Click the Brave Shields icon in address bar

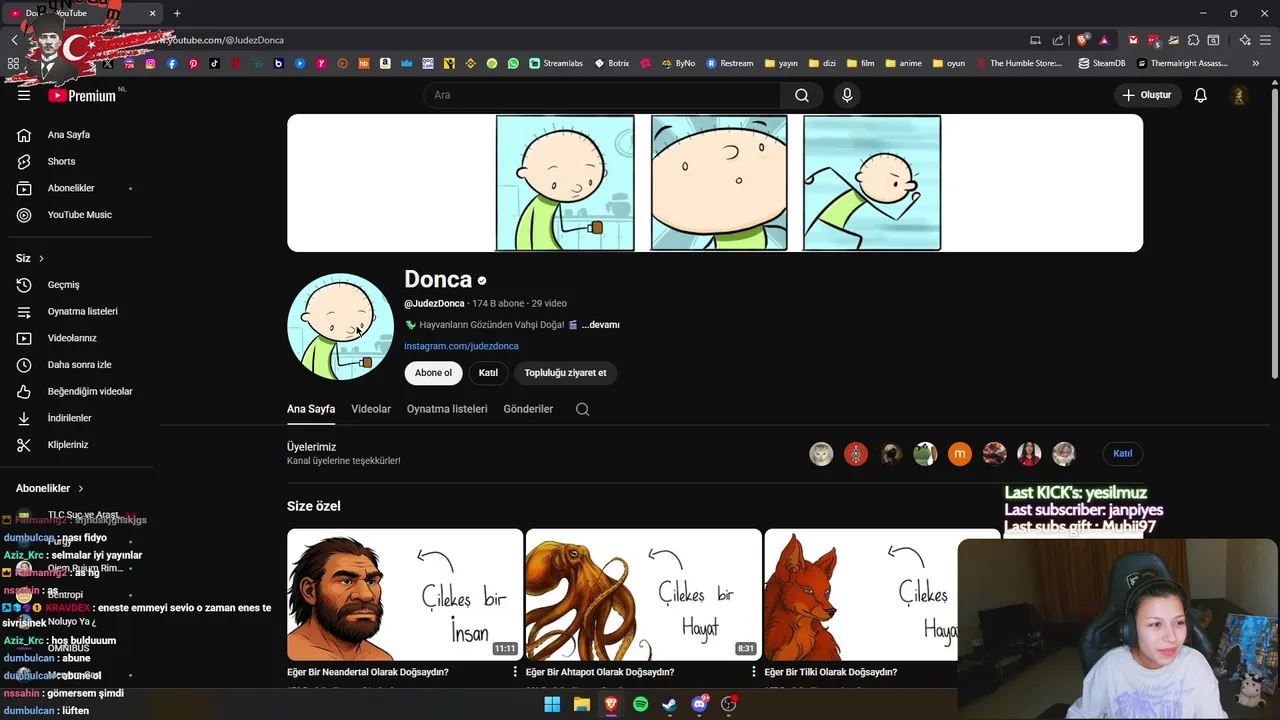(1082, 40)
